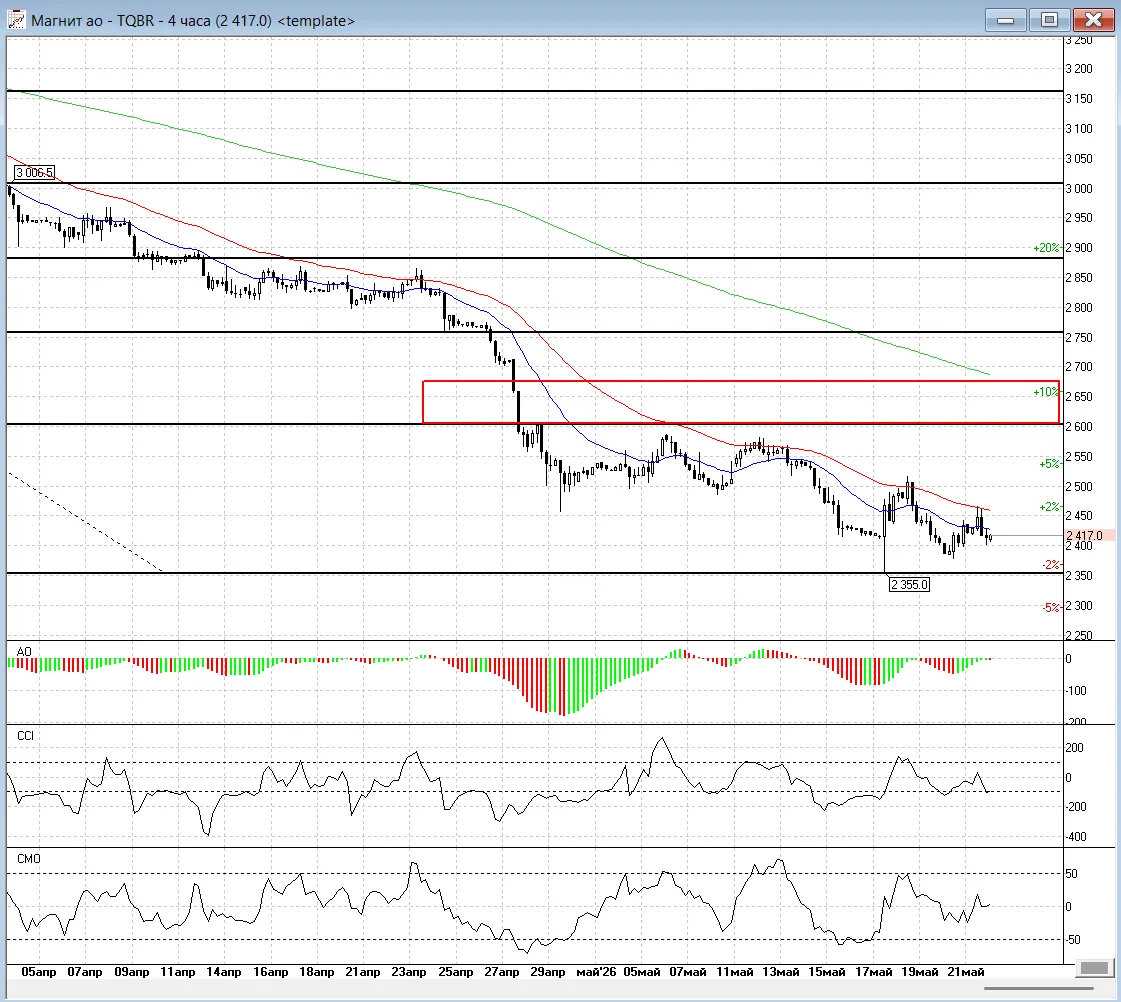This screenshot has height=1002, width=1121.
Task: Click the 29апр date on time axis
Action: pos(548,972)
